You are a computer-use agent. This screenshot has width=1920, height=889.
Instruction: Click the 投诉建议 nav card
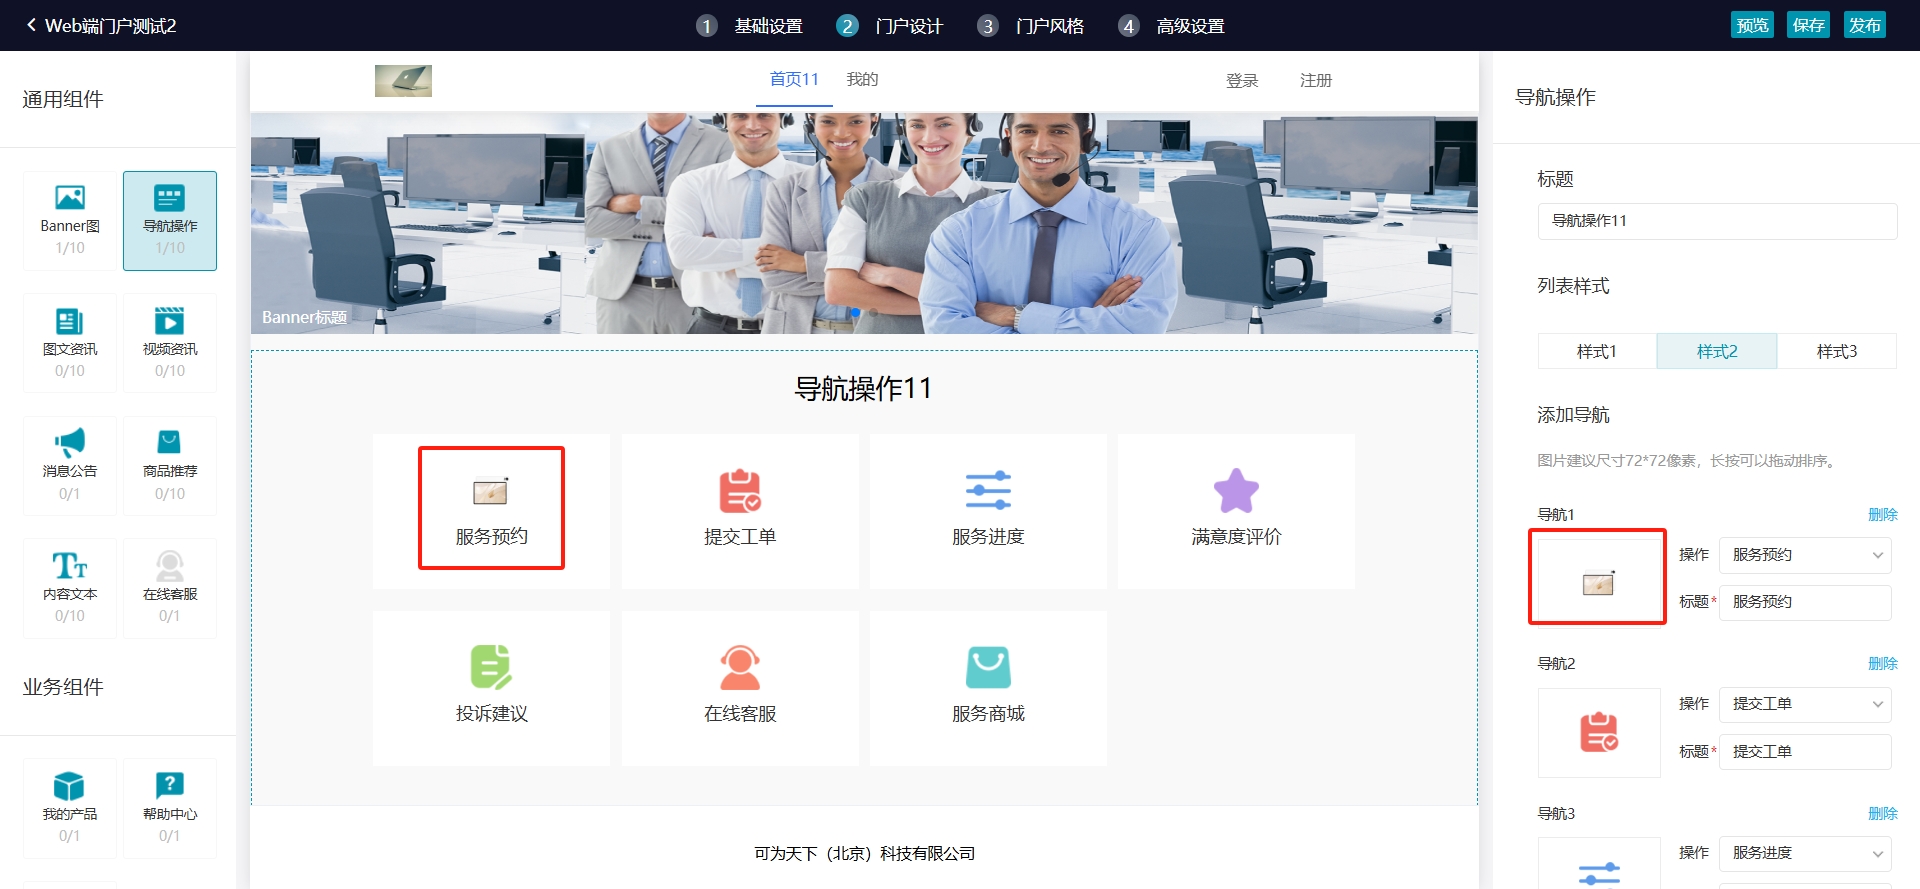pyautogui.click(x=491, y=689)
